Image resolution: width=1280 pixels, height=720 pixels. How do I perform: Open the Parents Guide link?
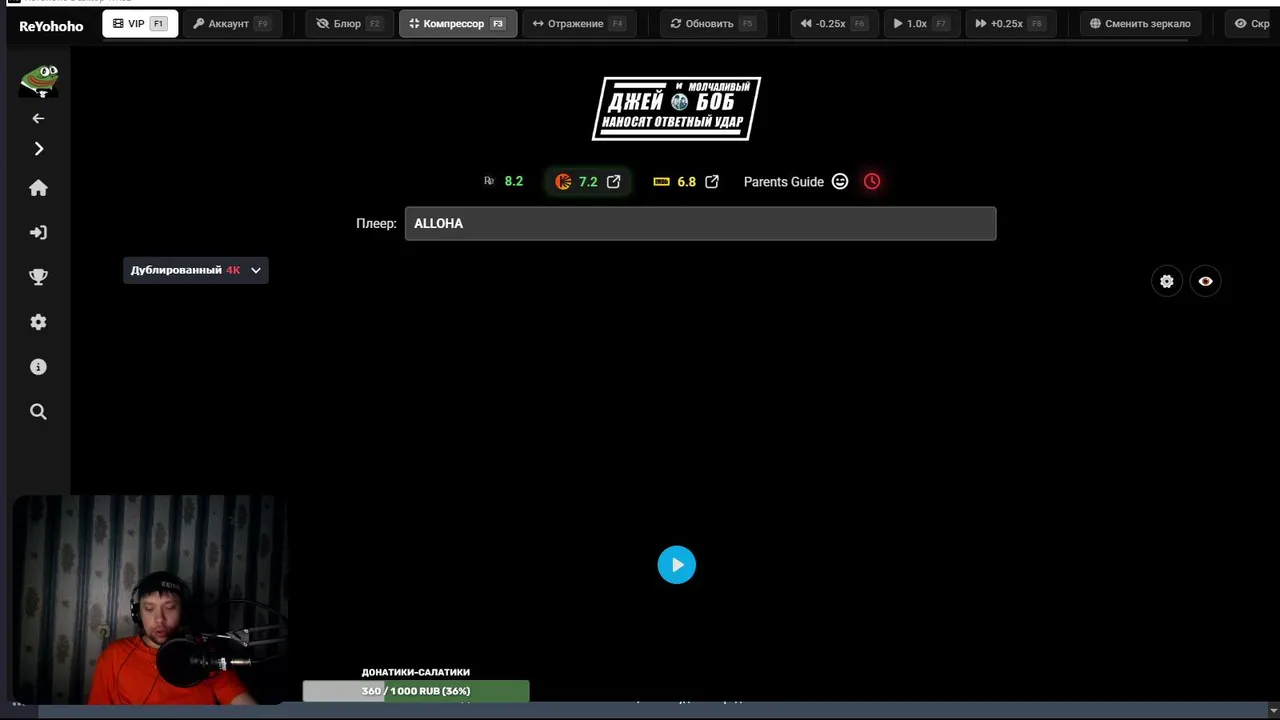tap(784, 181)
